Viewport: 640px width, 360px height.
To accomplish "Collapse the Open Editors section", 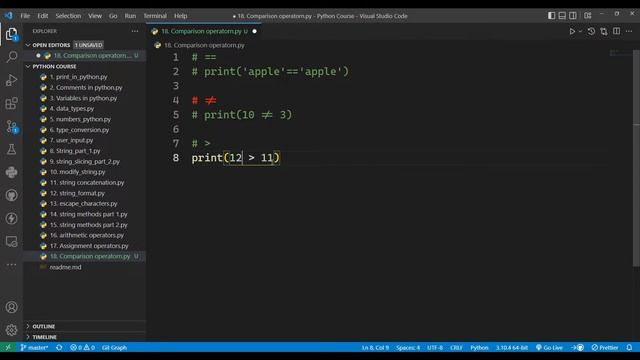I will tap(51, 45).
